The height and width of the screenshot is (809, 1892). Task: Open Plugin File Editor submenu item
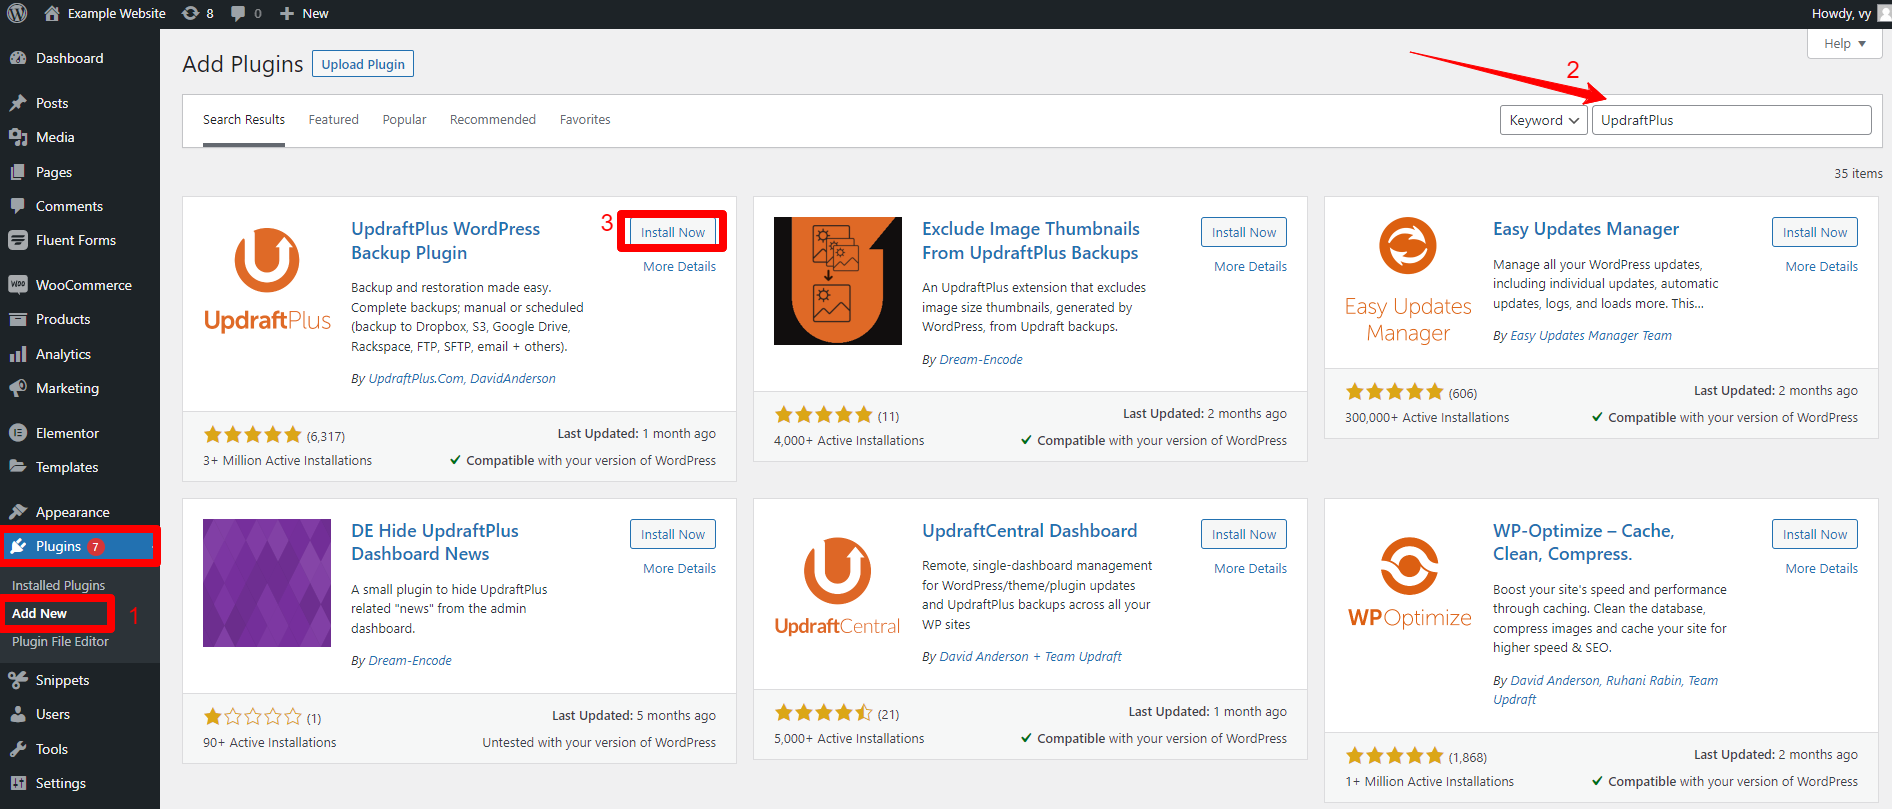click(x=60, y=641)
